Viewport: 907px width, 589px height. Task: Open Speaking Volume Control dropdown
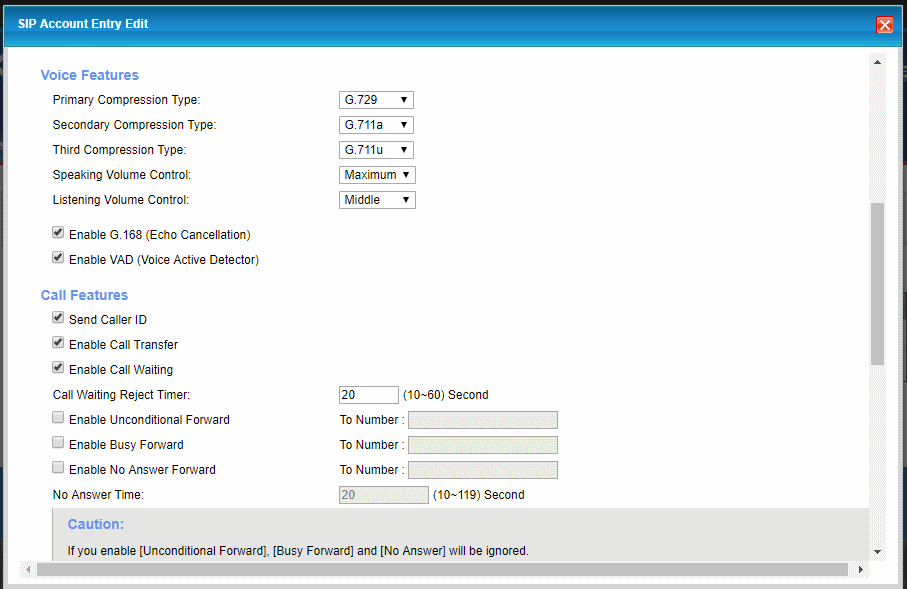377,175
